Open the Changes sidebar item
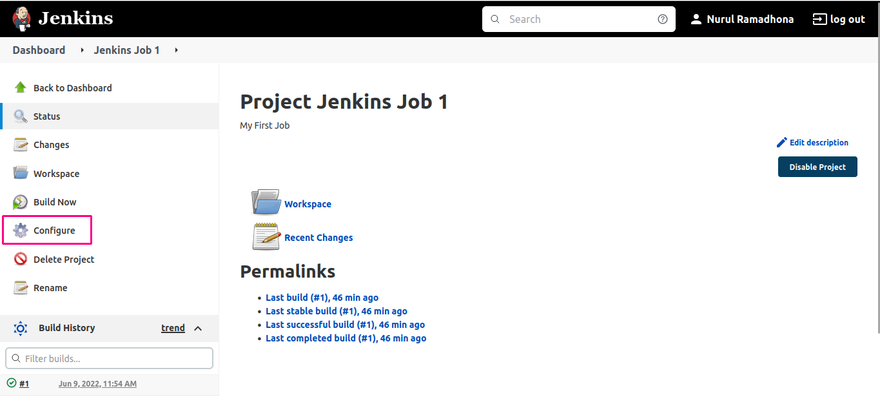This screenshot has width=880, height=396. pos(51,145)
